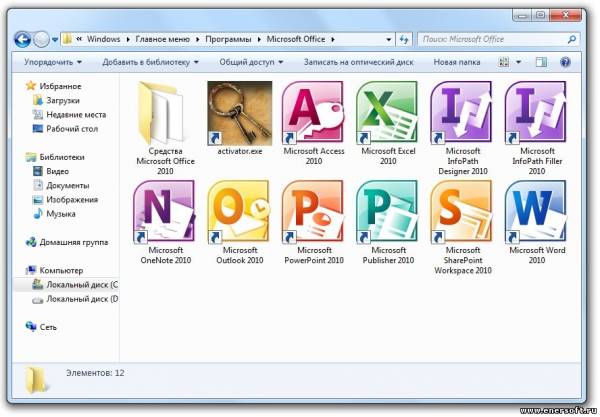Select the Microsoft PowerPoint 2010 shortcut
The height and width of the screenshot is (417, 600).
coord(313,223)
